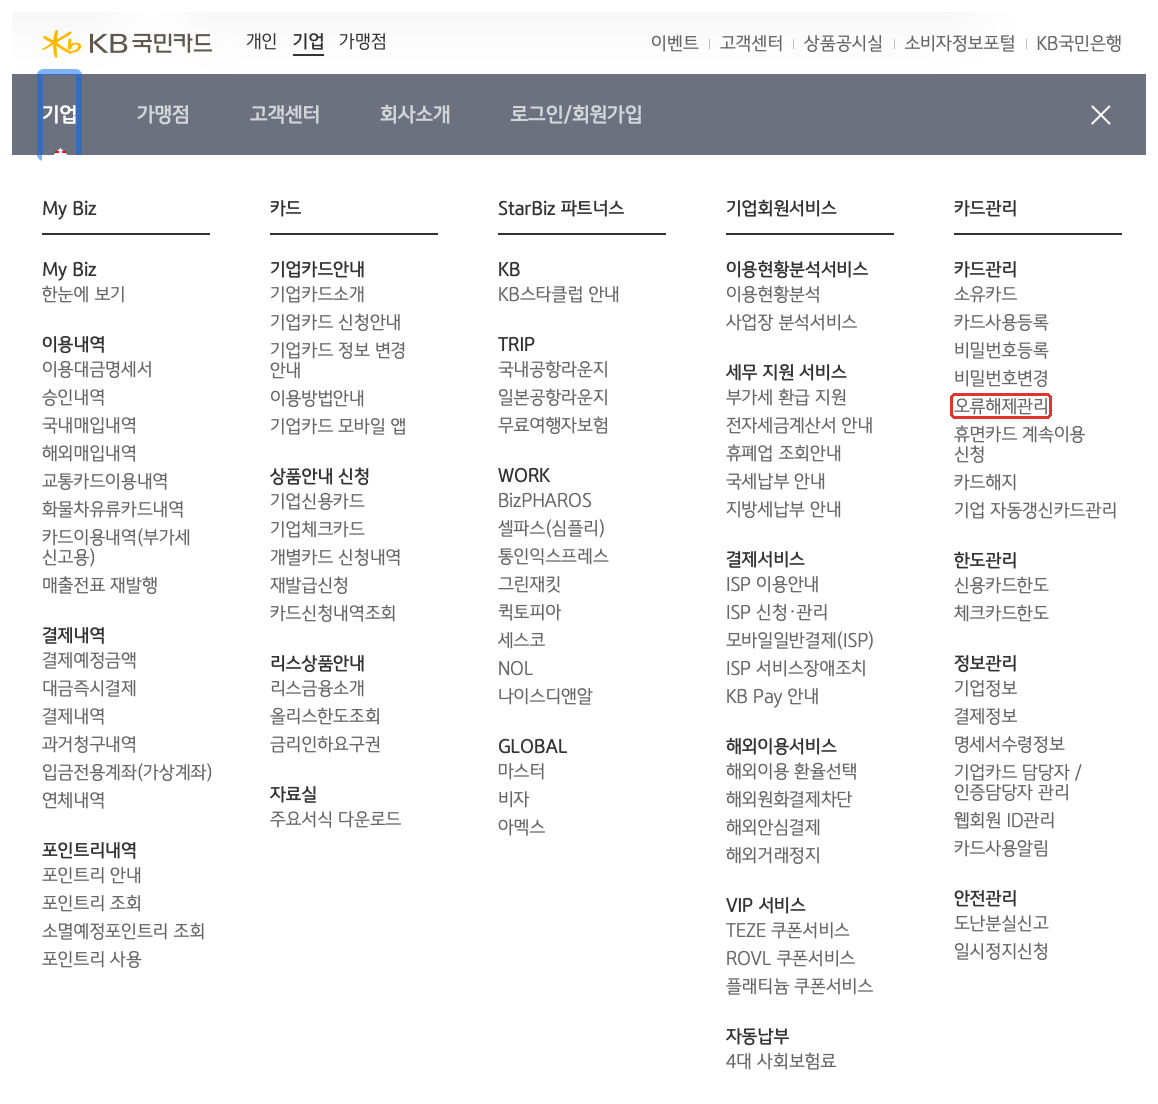
Task: Open 한눈에 보기 under My Biz
Action: click(83, 295)
